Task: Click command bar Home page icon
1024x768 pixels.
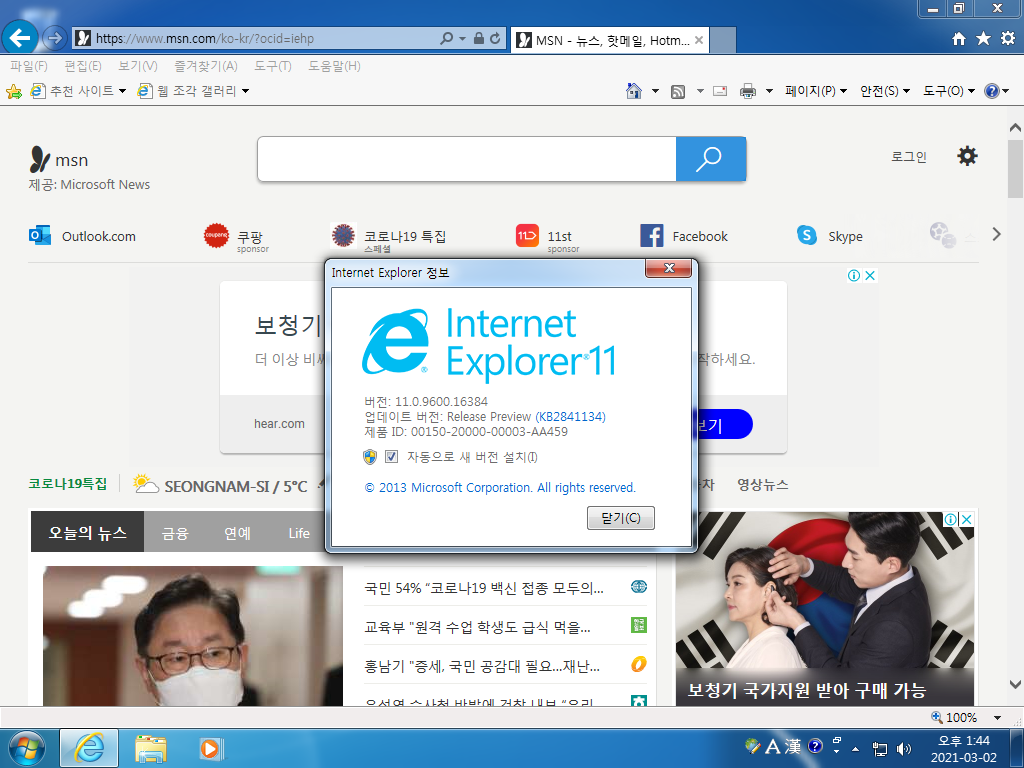Action: coord(633,91)
